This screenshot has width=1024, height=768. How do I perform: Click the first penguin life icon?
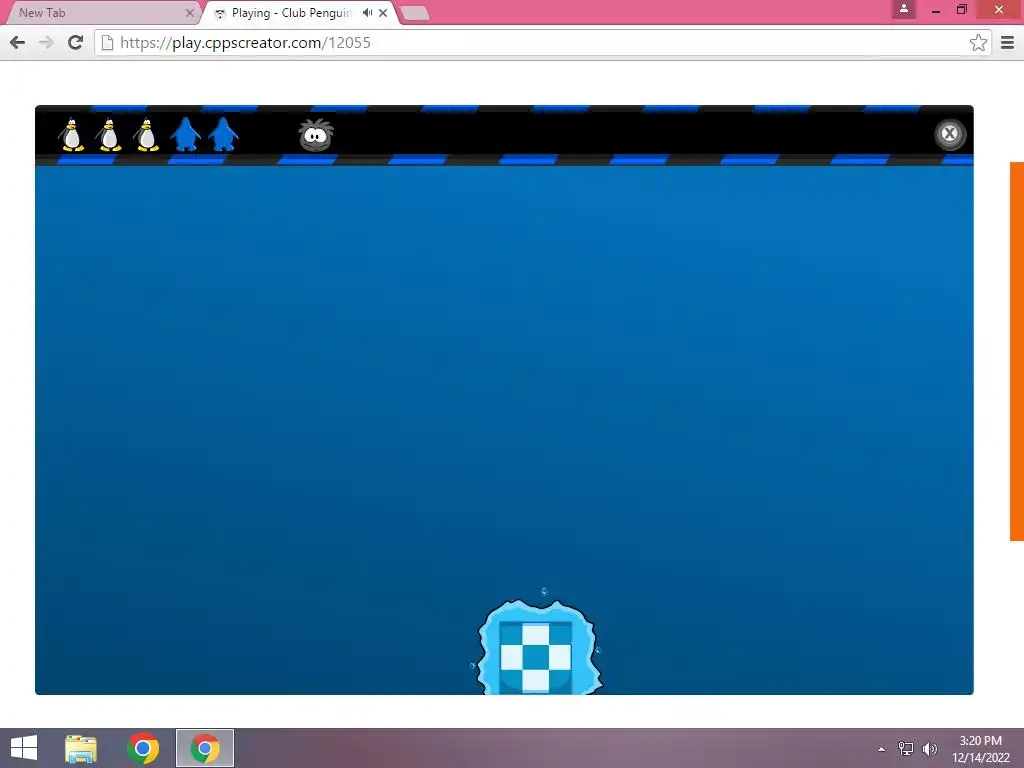(71, 135)
